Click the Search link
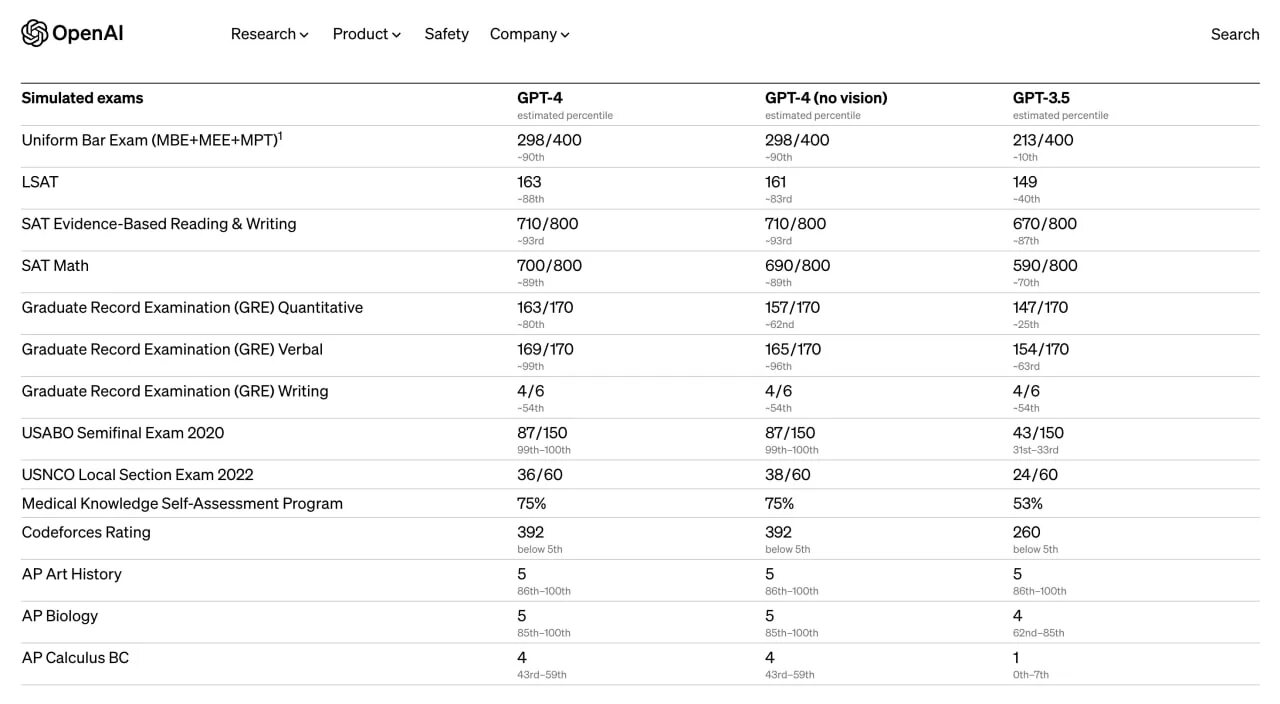 pyautogui.click(x=1234, y=34)
